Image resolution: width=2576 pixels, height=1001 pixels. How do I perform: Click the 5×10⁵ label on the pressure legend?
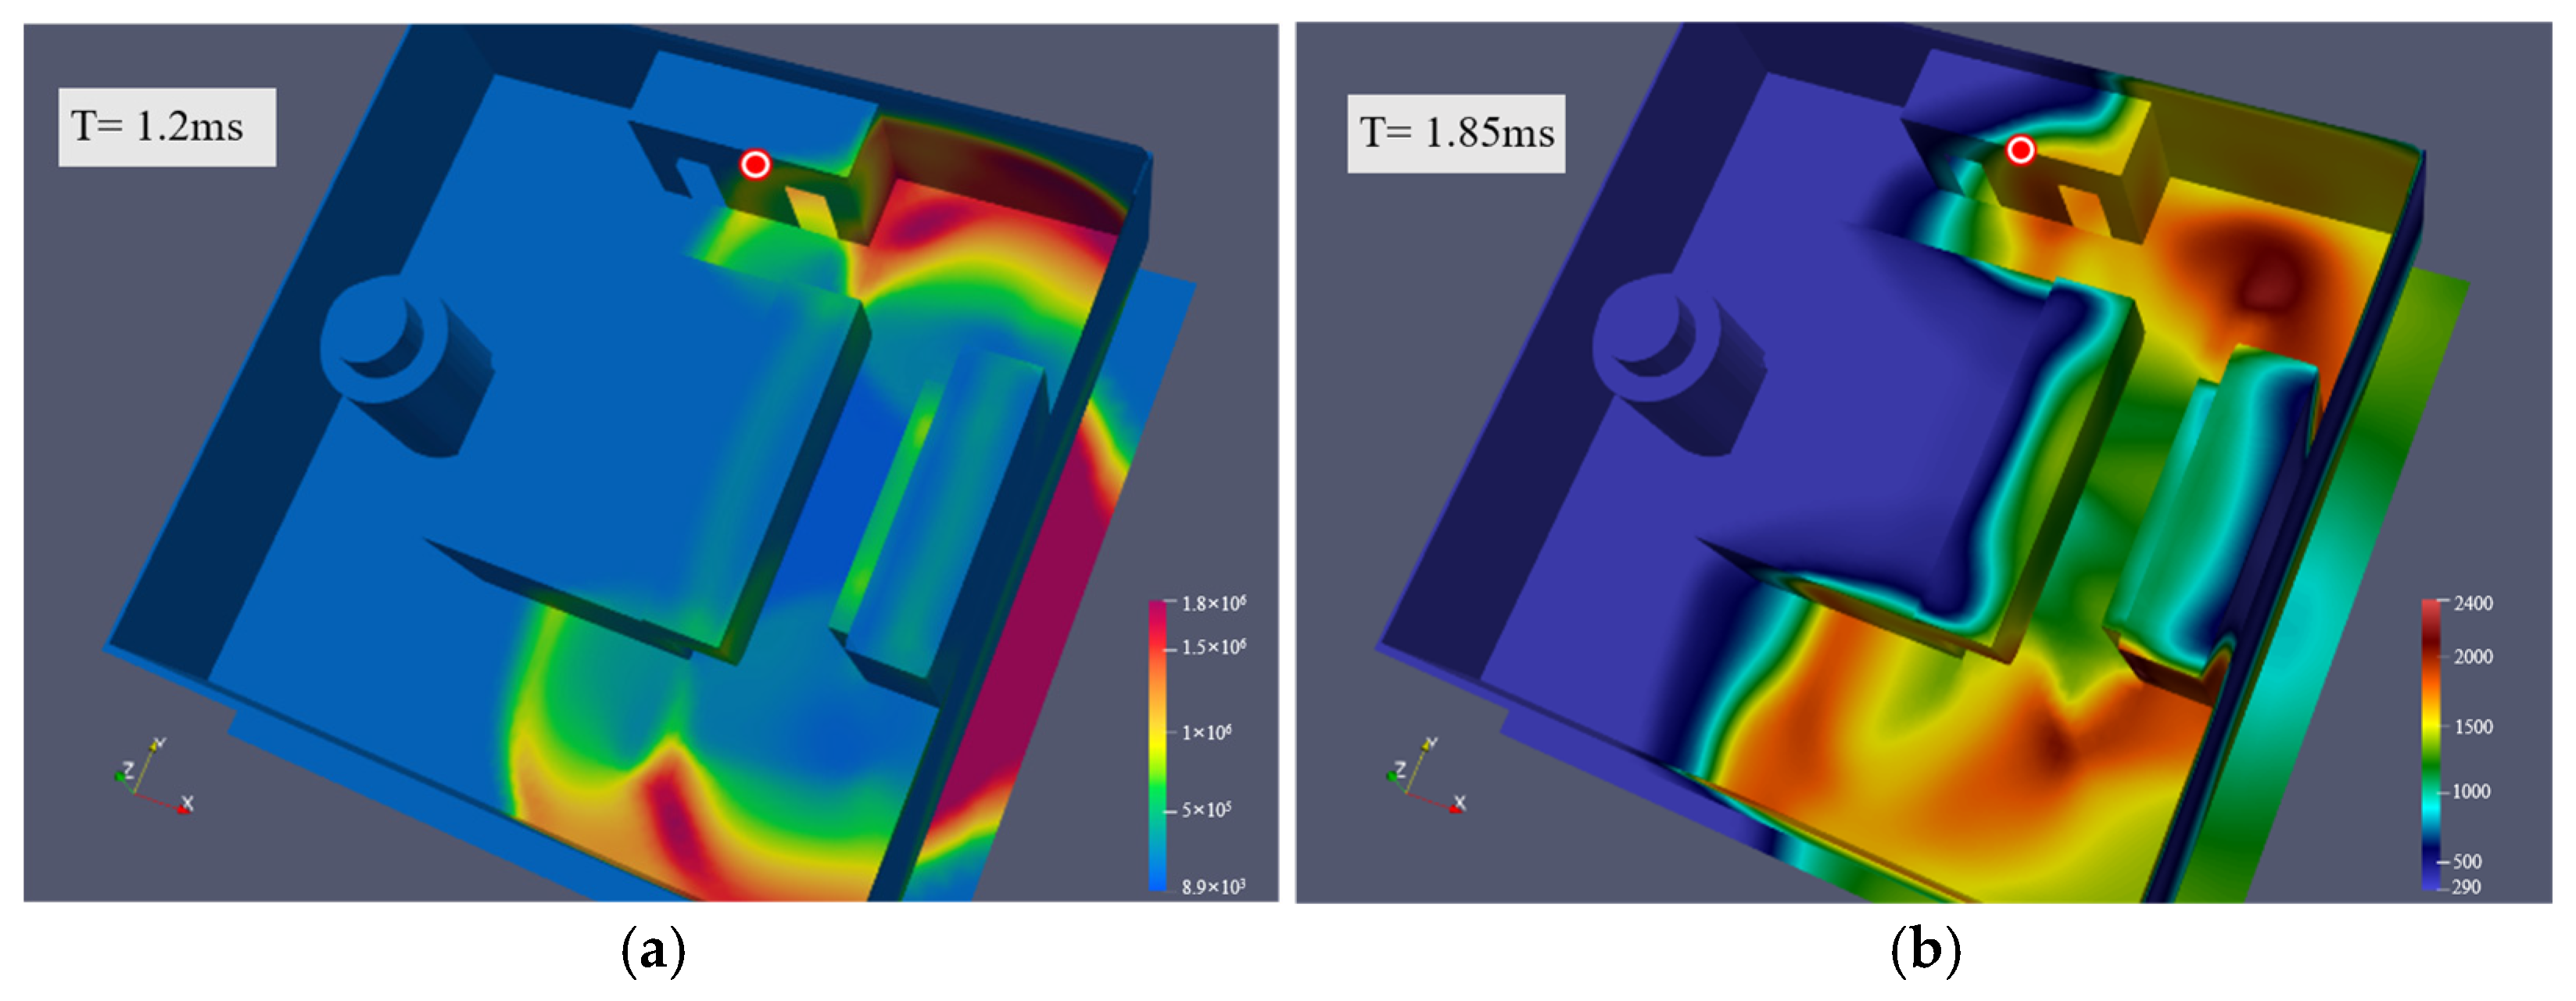click(x=1206, y=810)
